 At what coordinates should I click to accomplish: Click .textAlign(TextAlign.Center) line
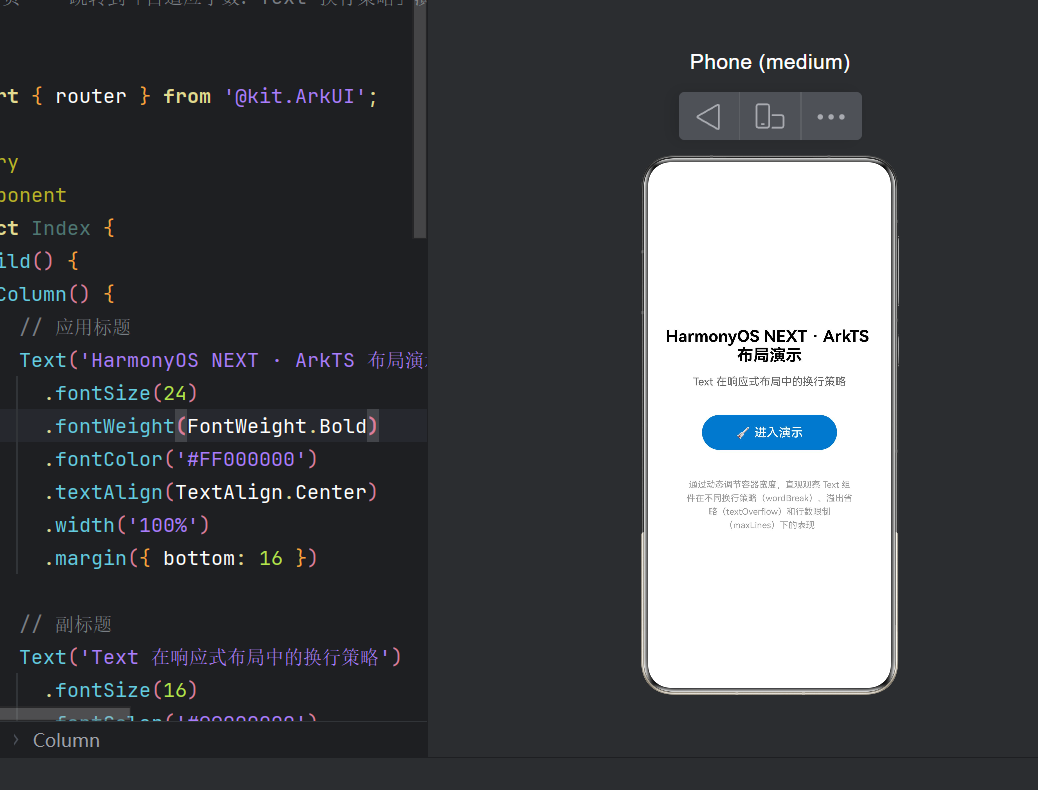pos(211,492)
